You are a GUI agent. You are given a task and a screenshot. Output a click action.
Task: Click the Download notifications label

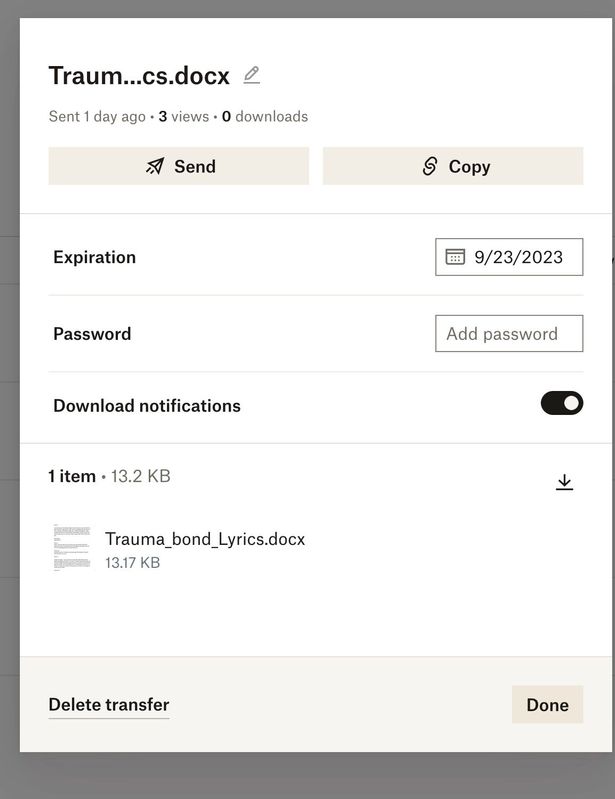(x=147, y=406)
